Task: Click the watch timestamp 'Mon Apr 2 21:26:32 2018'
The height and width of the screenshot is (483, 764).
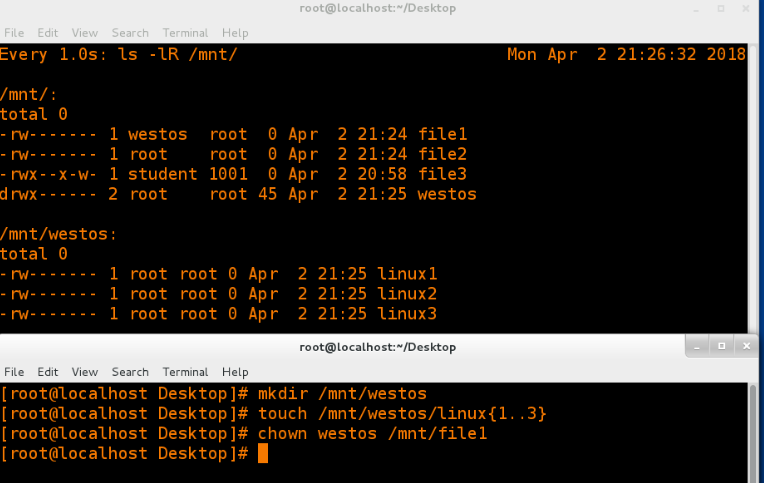Action: (x=627, y=54)
